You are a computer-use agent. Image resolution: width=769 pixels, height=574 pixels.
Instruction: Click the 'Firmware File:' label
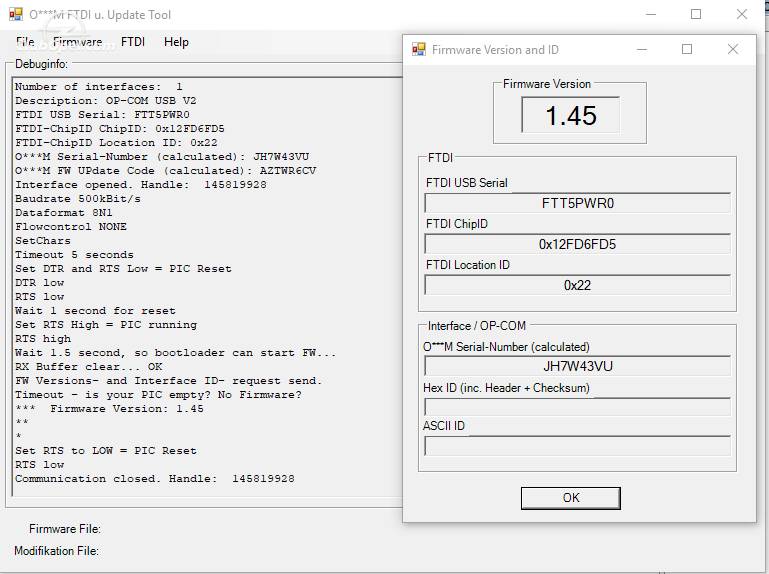(65, 529)
